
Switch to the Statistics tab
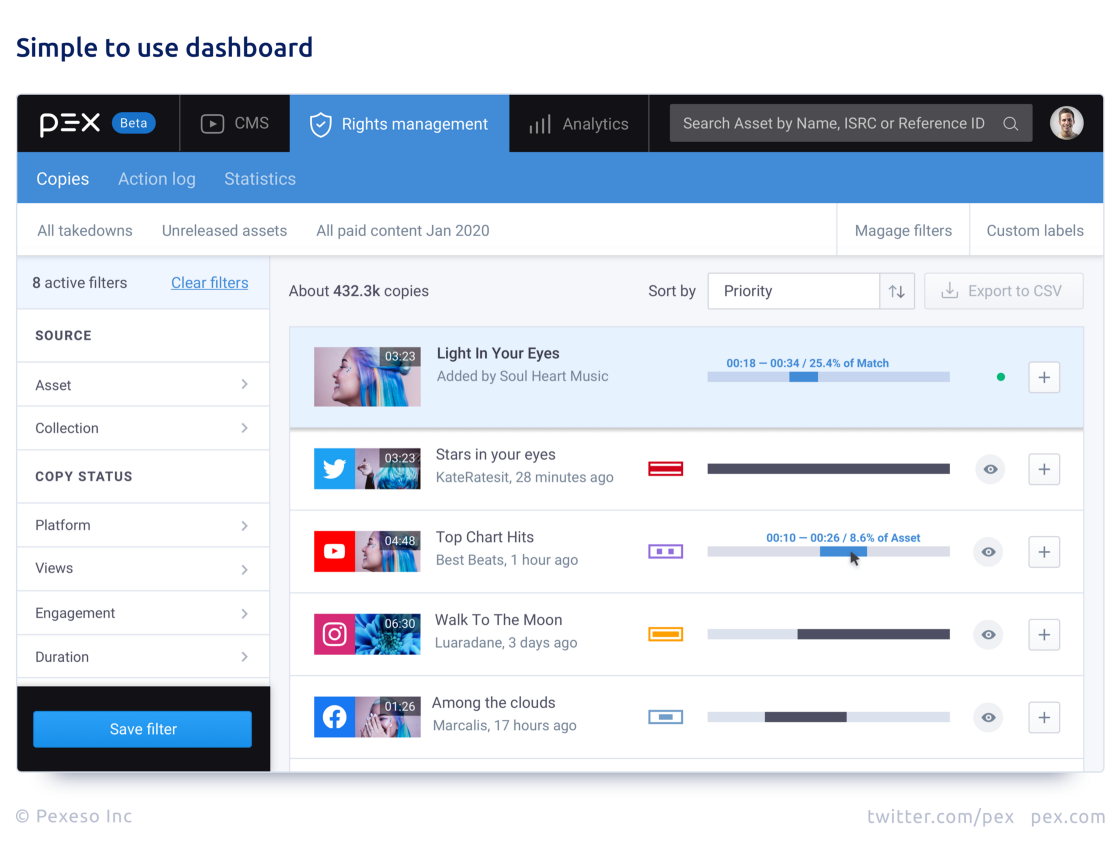point(260,178)
